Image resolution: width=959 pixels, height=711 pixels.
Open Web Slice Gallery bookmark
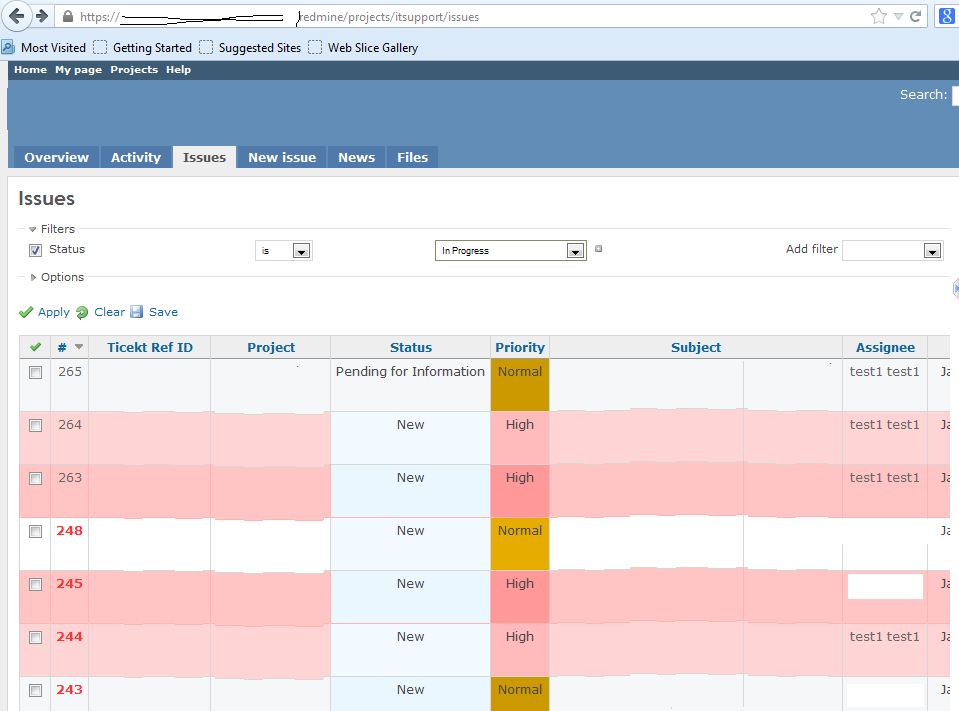[363, 48]
